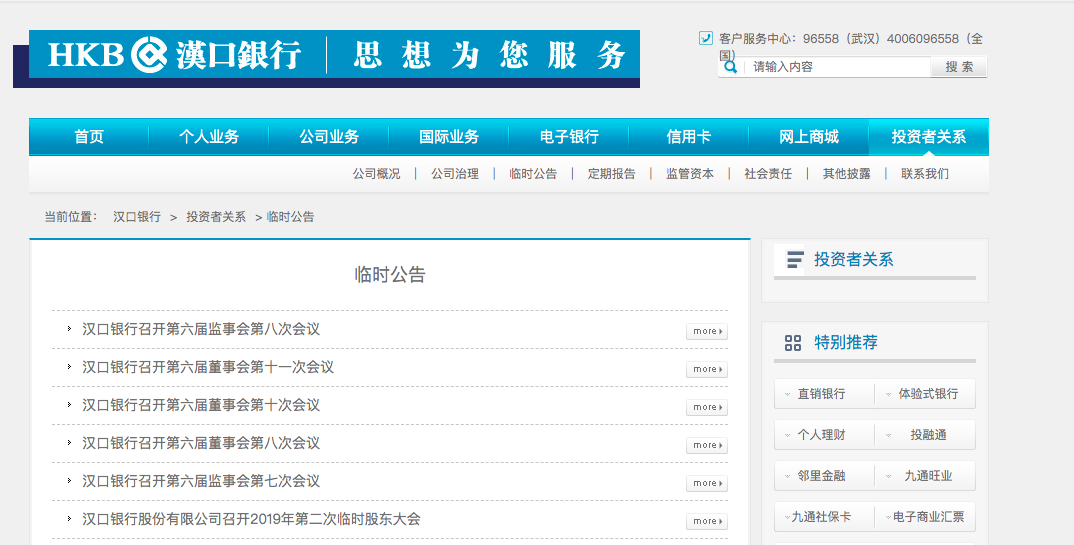This screenshot has height=545, width=1074.
Task: Click the small arrow beside 电子商业汇票
Action: (x=888, y=518)
